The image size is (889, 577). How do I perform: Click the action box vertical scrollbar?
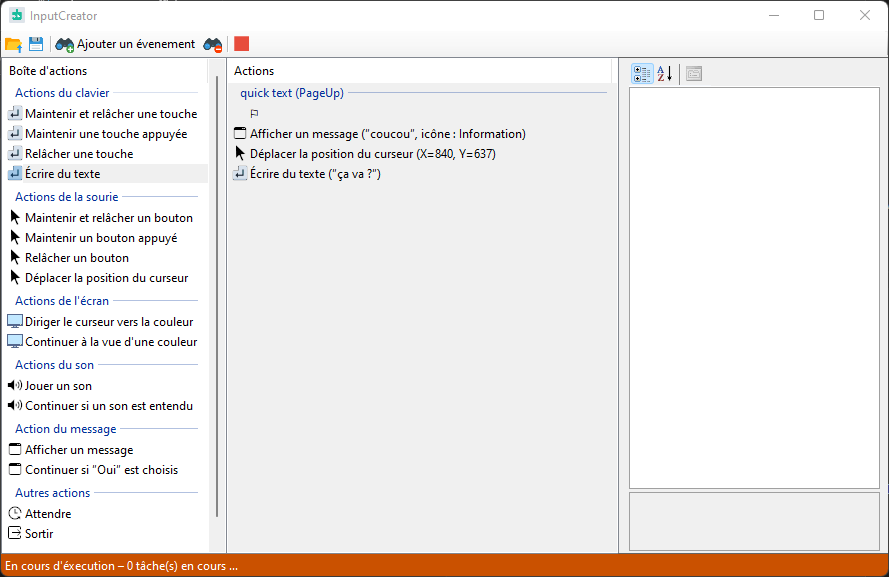coord(217,300)
